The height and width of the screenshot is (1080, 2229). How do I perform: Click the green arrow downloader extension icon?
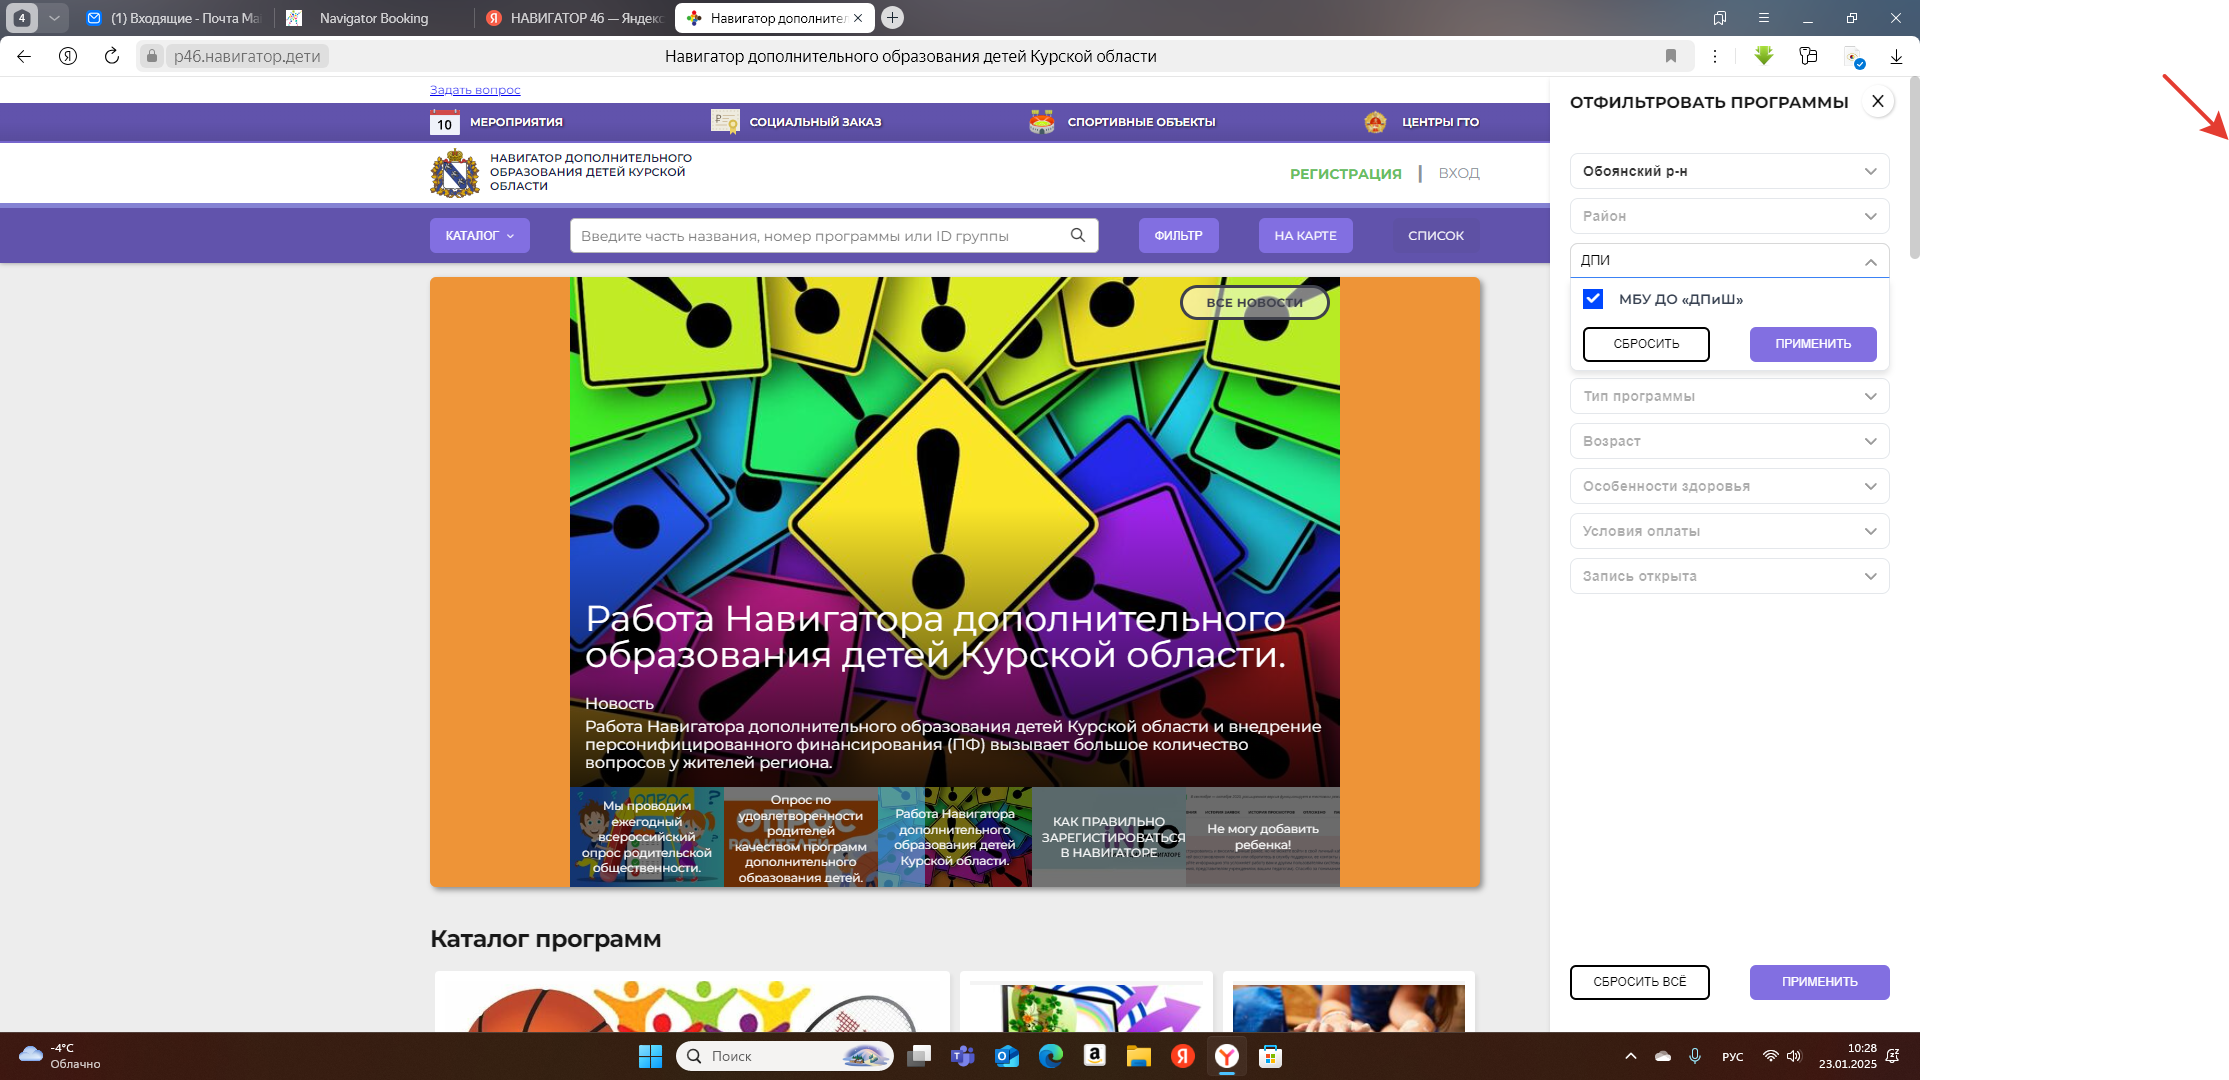point(1764,56)
